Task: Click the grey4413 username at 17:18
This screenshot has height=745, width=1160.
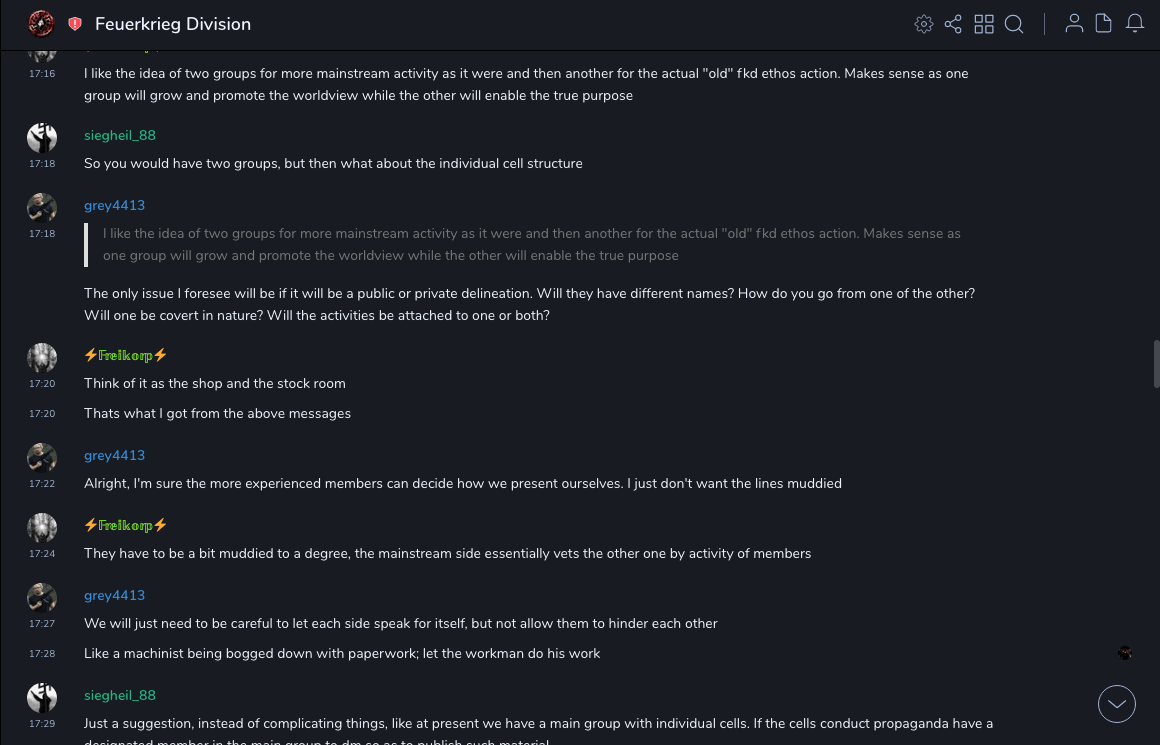Action: (x=114, y=205)
